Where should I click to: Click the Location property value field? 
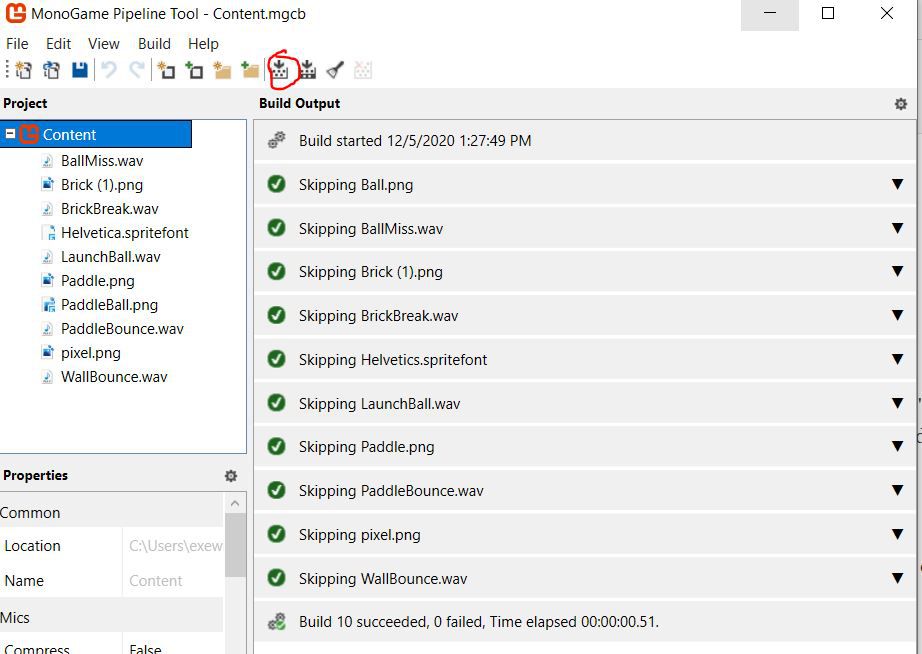tap(173, 546)
